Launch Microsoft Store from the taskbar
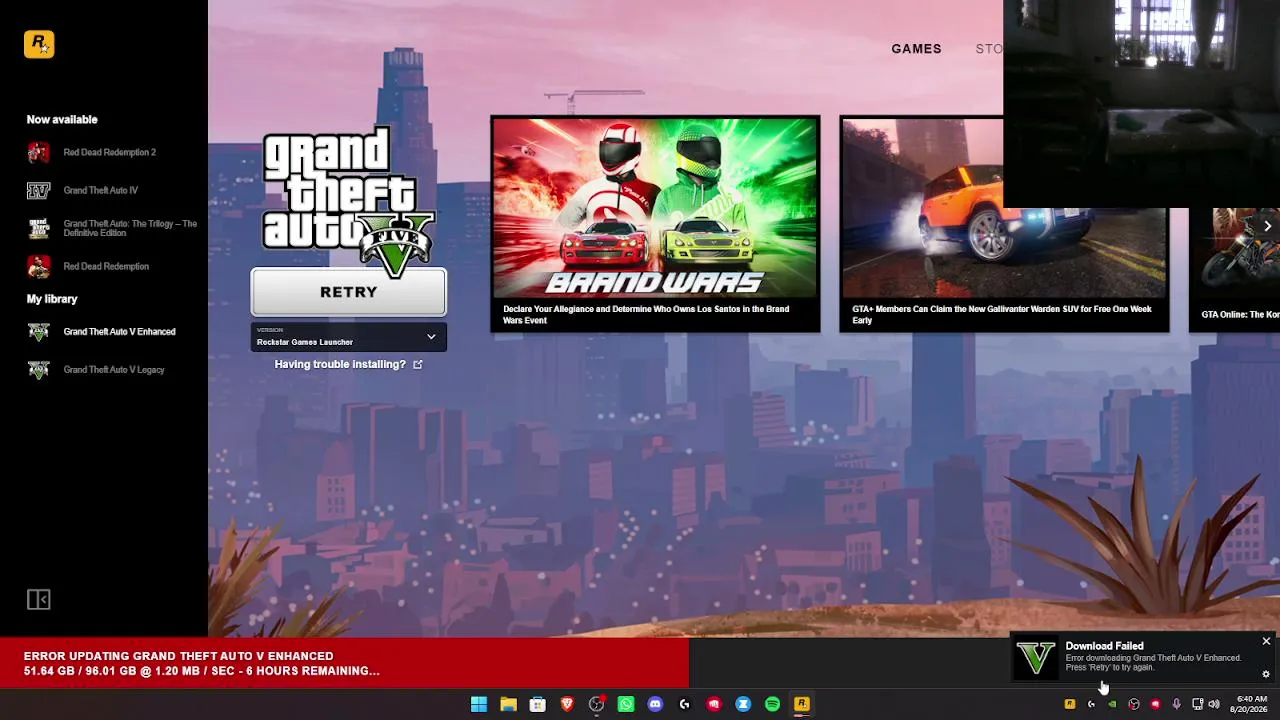 [x=538, y=704]
